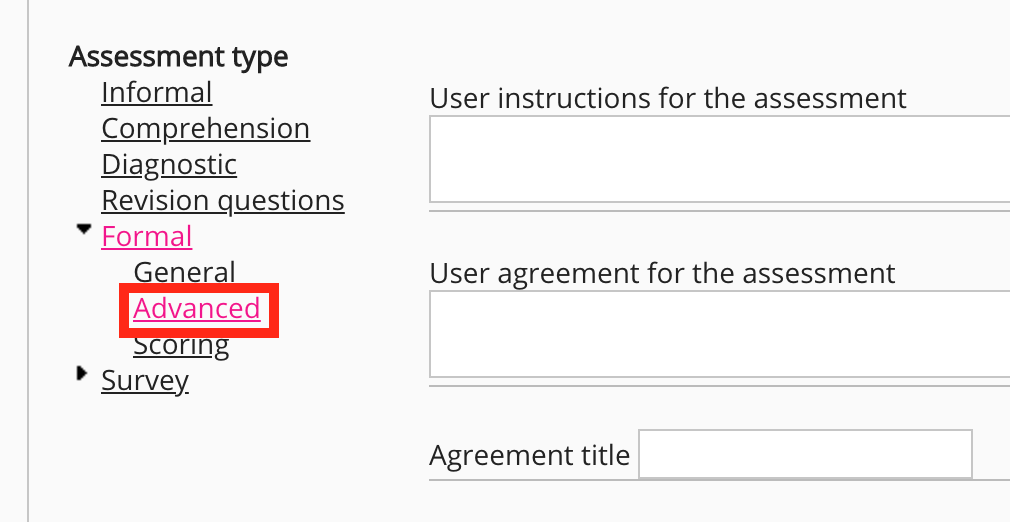Open the Revision questions link
The width and height of the screenshot is (1010, 522).
(223, 201)
